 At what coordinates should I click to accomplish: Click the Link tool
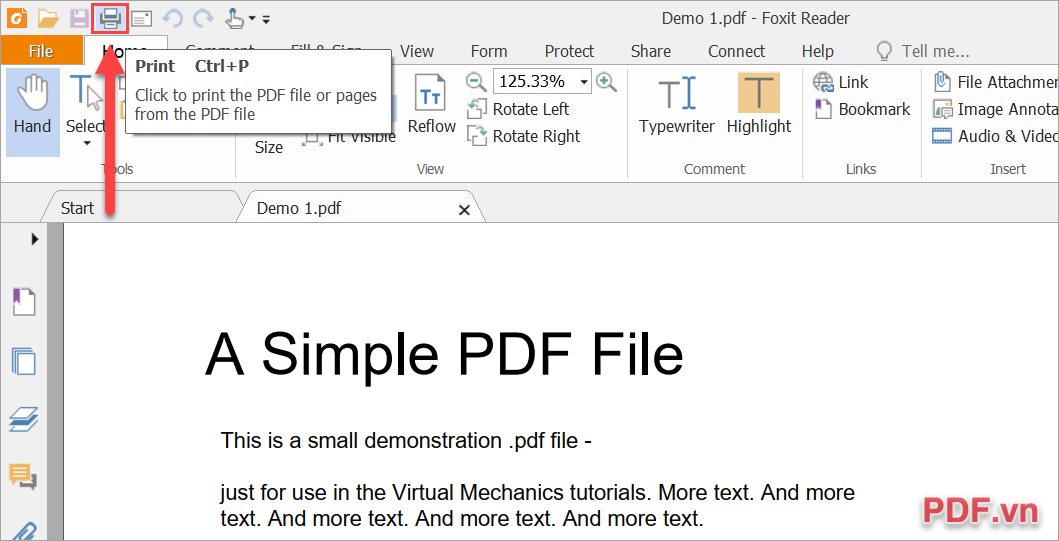(841, 82)
